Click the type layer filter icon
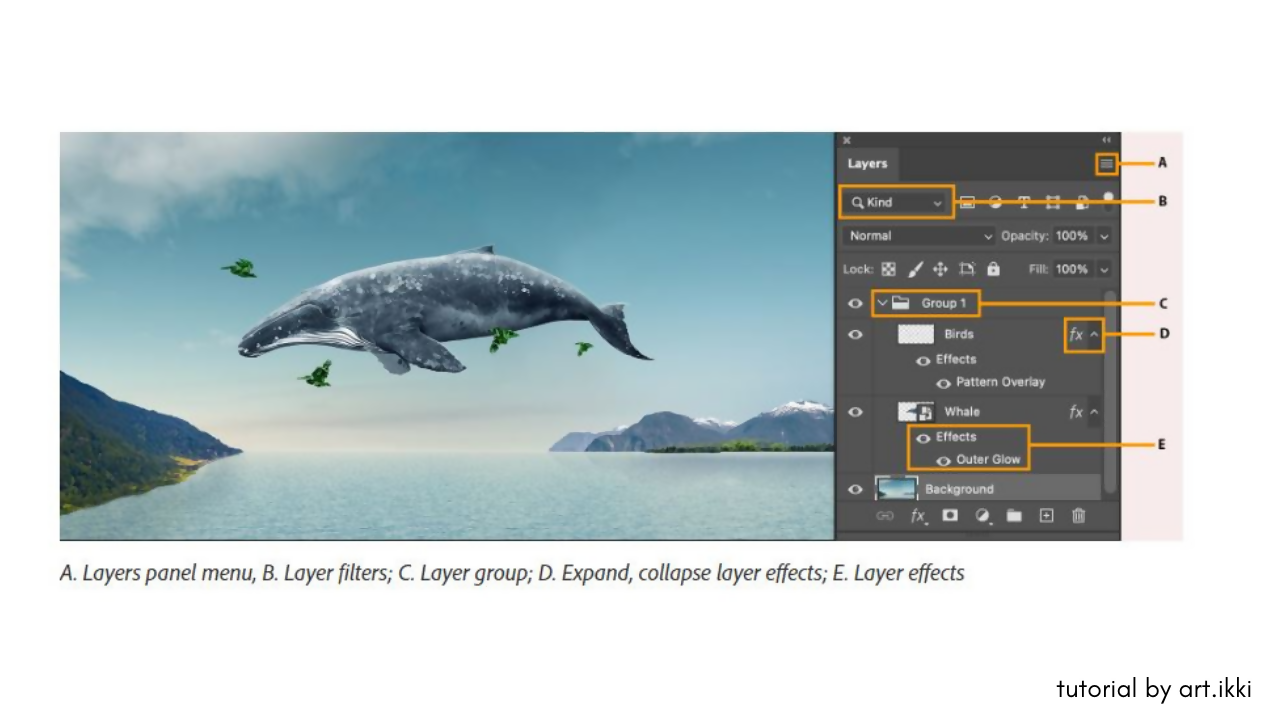This screenshot has width=1280, height=720. (x=1024, y=202)
